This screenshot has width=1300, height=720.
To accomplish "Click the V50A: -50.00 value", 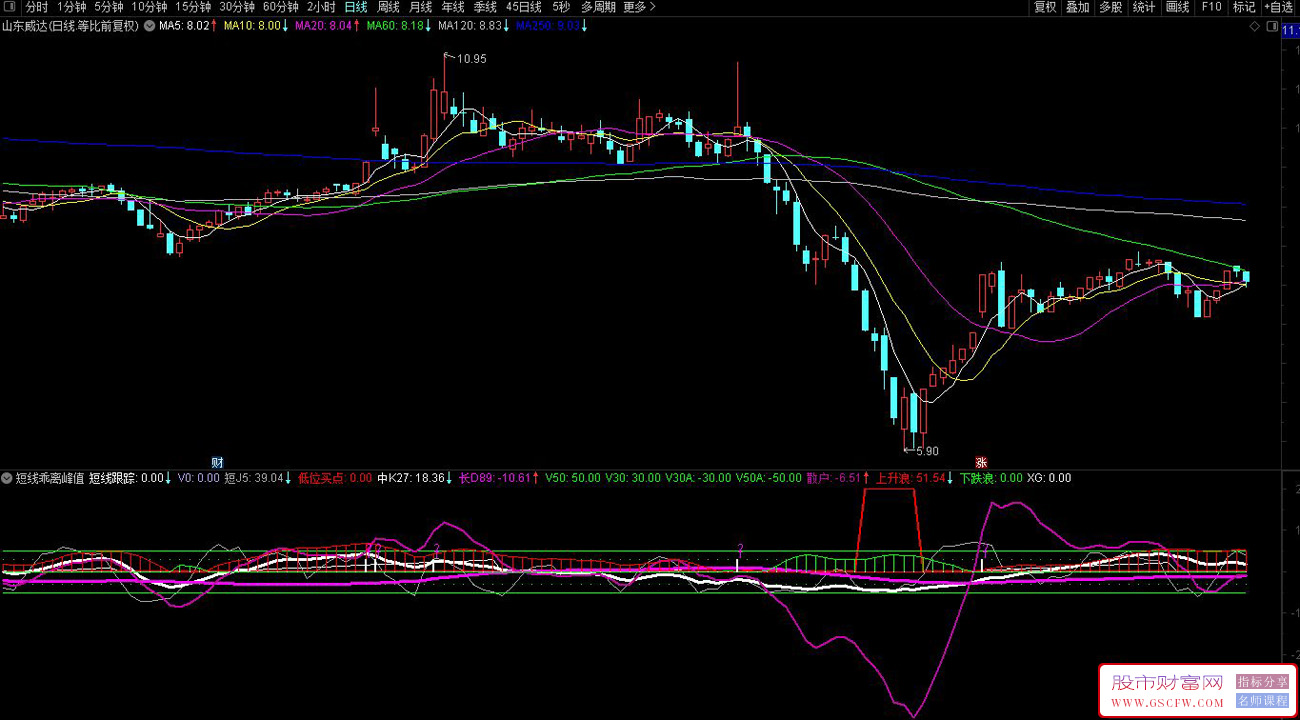I will pyautogui.click(x=769, y=478).
